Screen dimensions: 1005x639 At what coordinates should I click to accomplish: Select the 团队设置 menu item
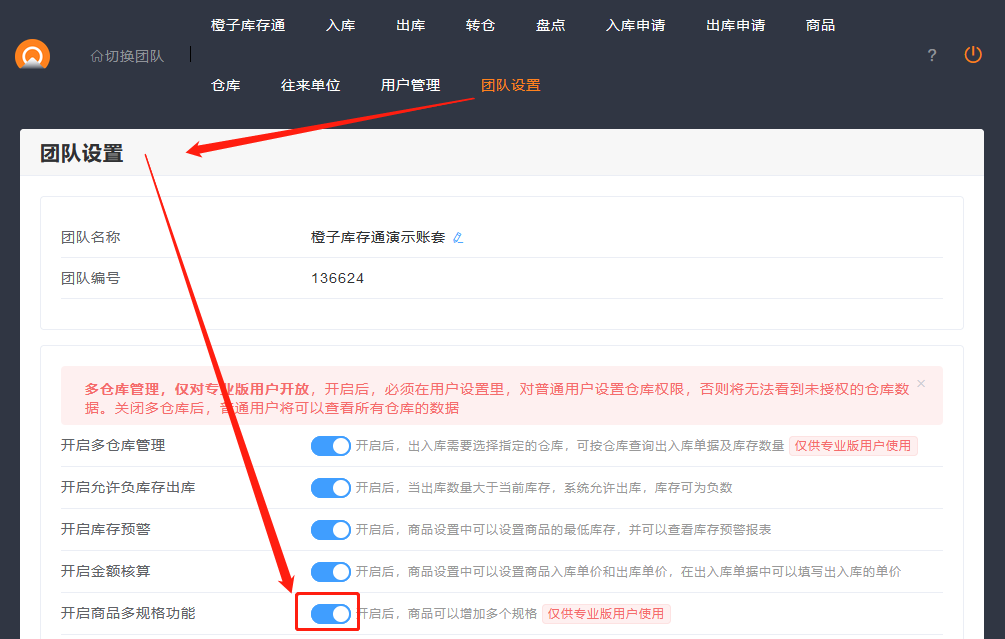click(x=510, y=85)
